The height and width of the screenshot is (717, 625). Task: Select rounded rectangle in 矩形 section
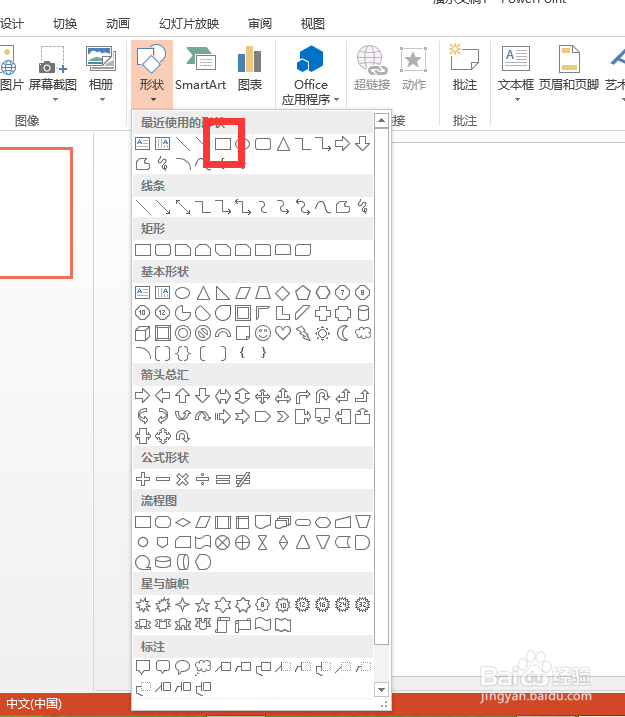tap(163, 250)
